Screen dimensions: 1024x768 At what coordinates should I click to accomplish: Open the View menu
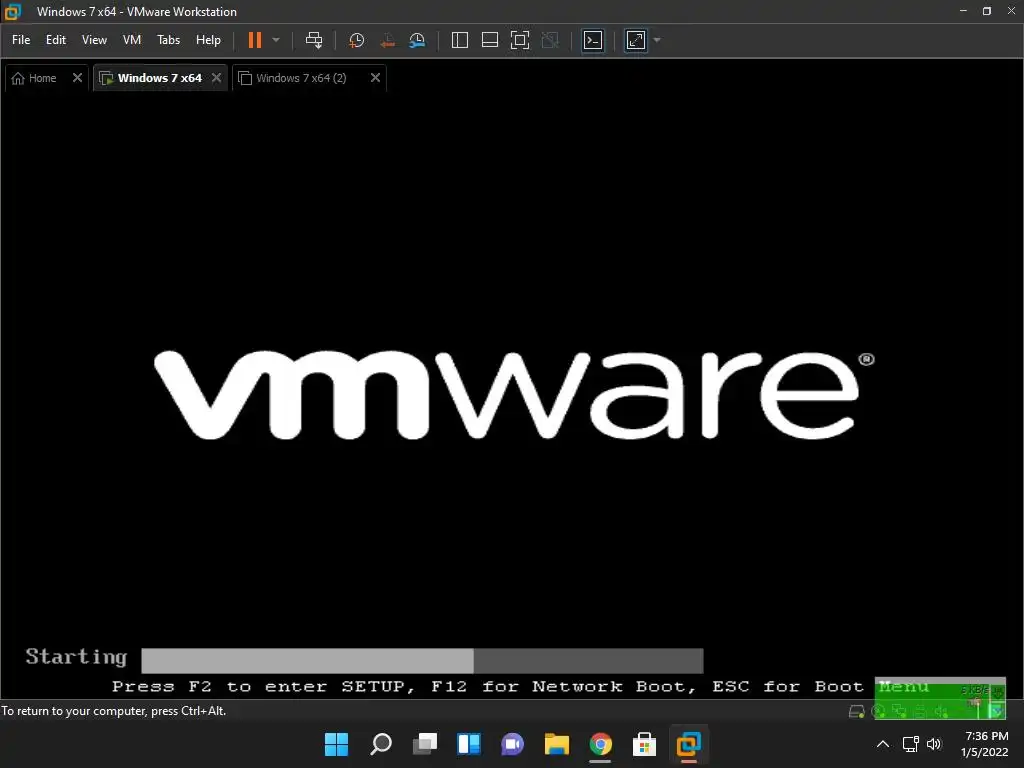coord(94,40)
